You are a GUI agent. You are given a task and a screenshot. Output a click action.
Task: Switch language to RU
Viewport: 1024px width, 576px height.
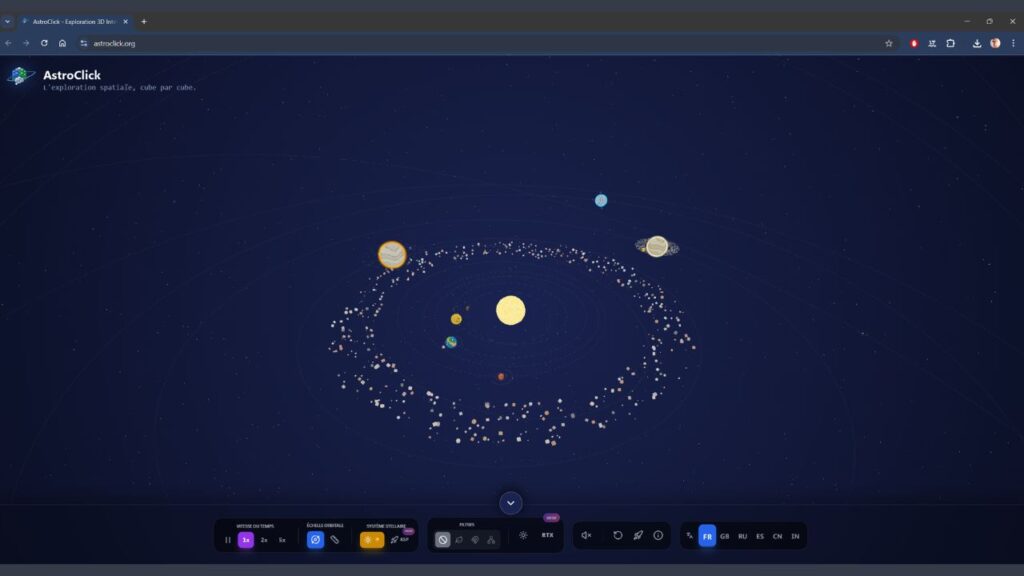[742, 536]
